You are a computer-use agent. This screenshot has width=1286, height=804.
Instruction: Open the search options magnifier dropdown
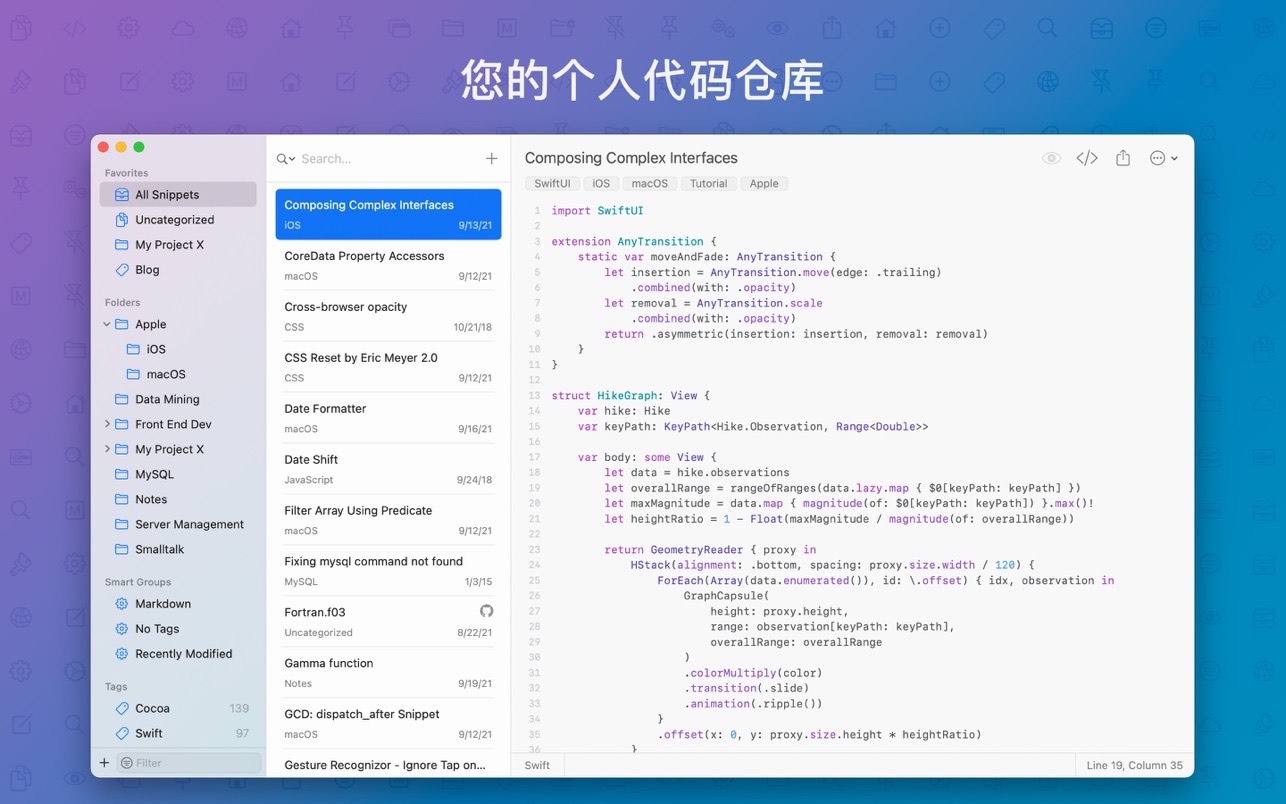285,159
